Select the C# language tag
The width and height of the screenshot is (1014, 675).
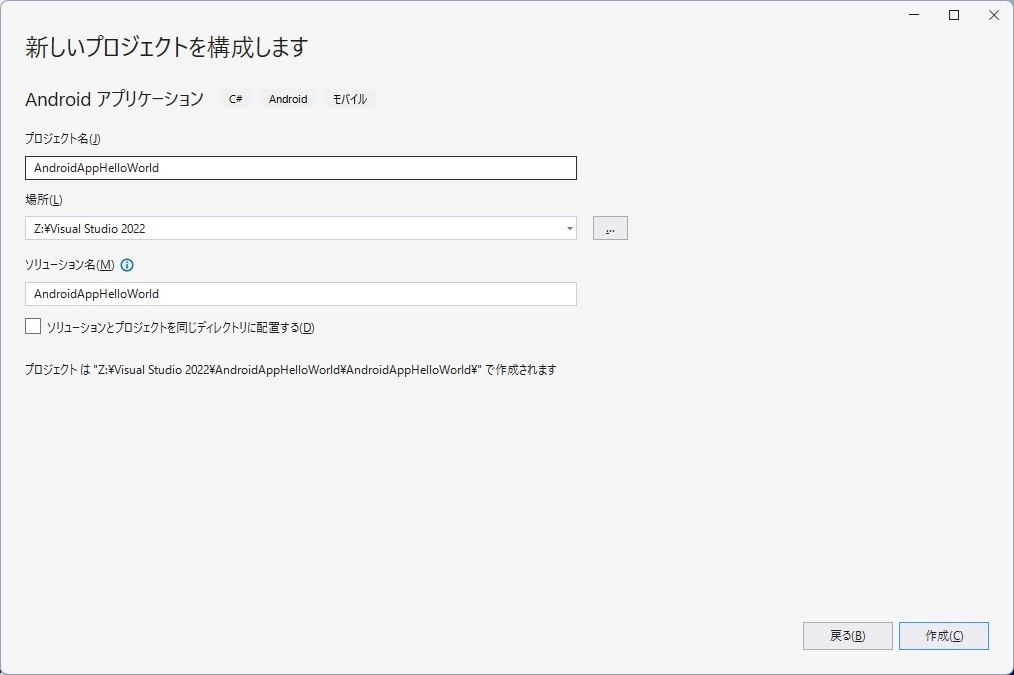pos(235,99)
